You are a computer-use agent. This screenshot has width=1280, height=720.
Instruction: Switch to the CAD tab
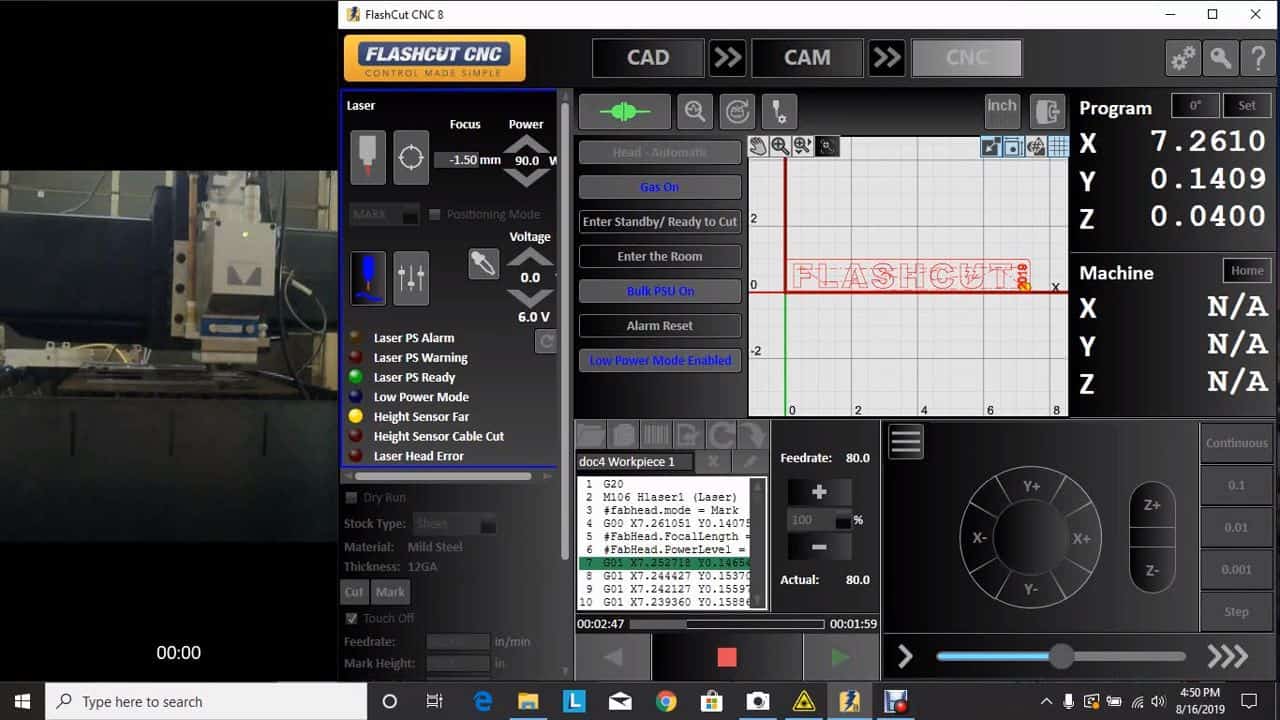coord(648,58)
